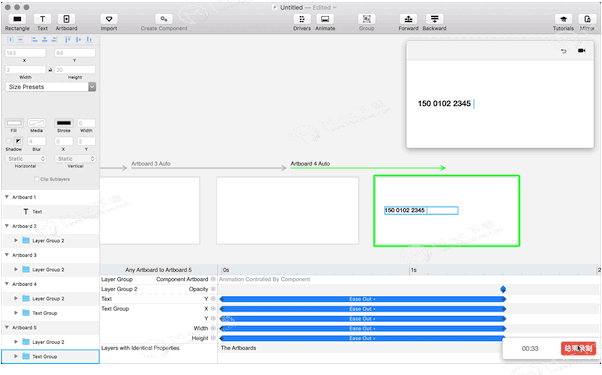Toggle Component Artboard animation for Layer Group
This screenshot has height=375, width=602.
213,279
